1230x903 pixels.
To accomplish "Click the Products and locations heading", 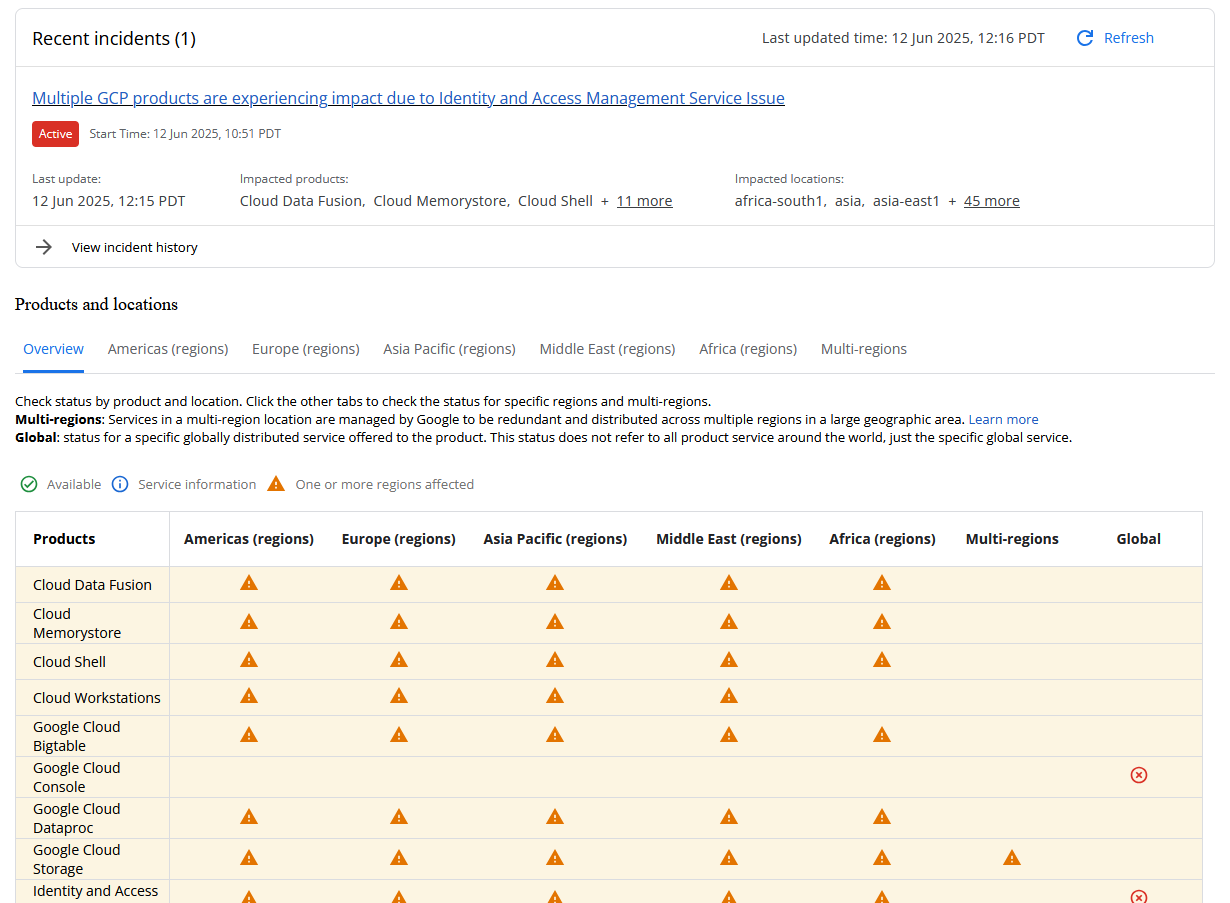I will (97, 304).
